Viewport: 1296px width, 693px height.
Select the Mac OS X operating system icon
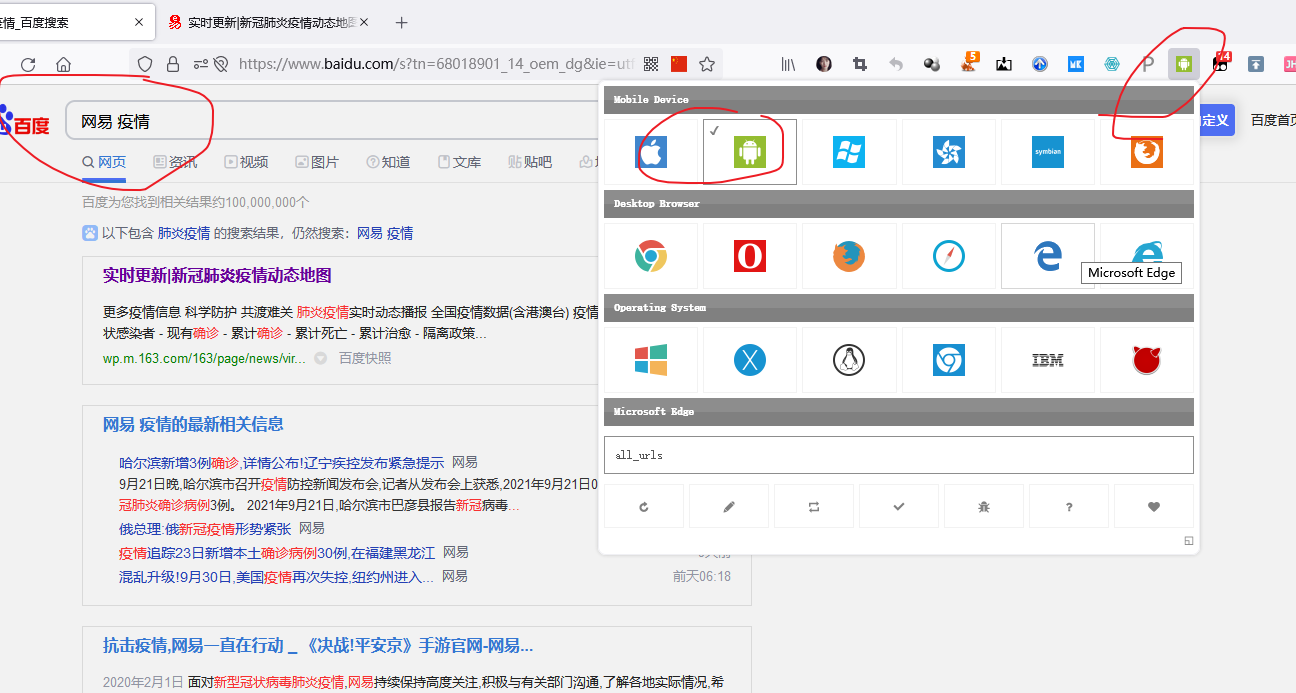[x=750, y=360]
